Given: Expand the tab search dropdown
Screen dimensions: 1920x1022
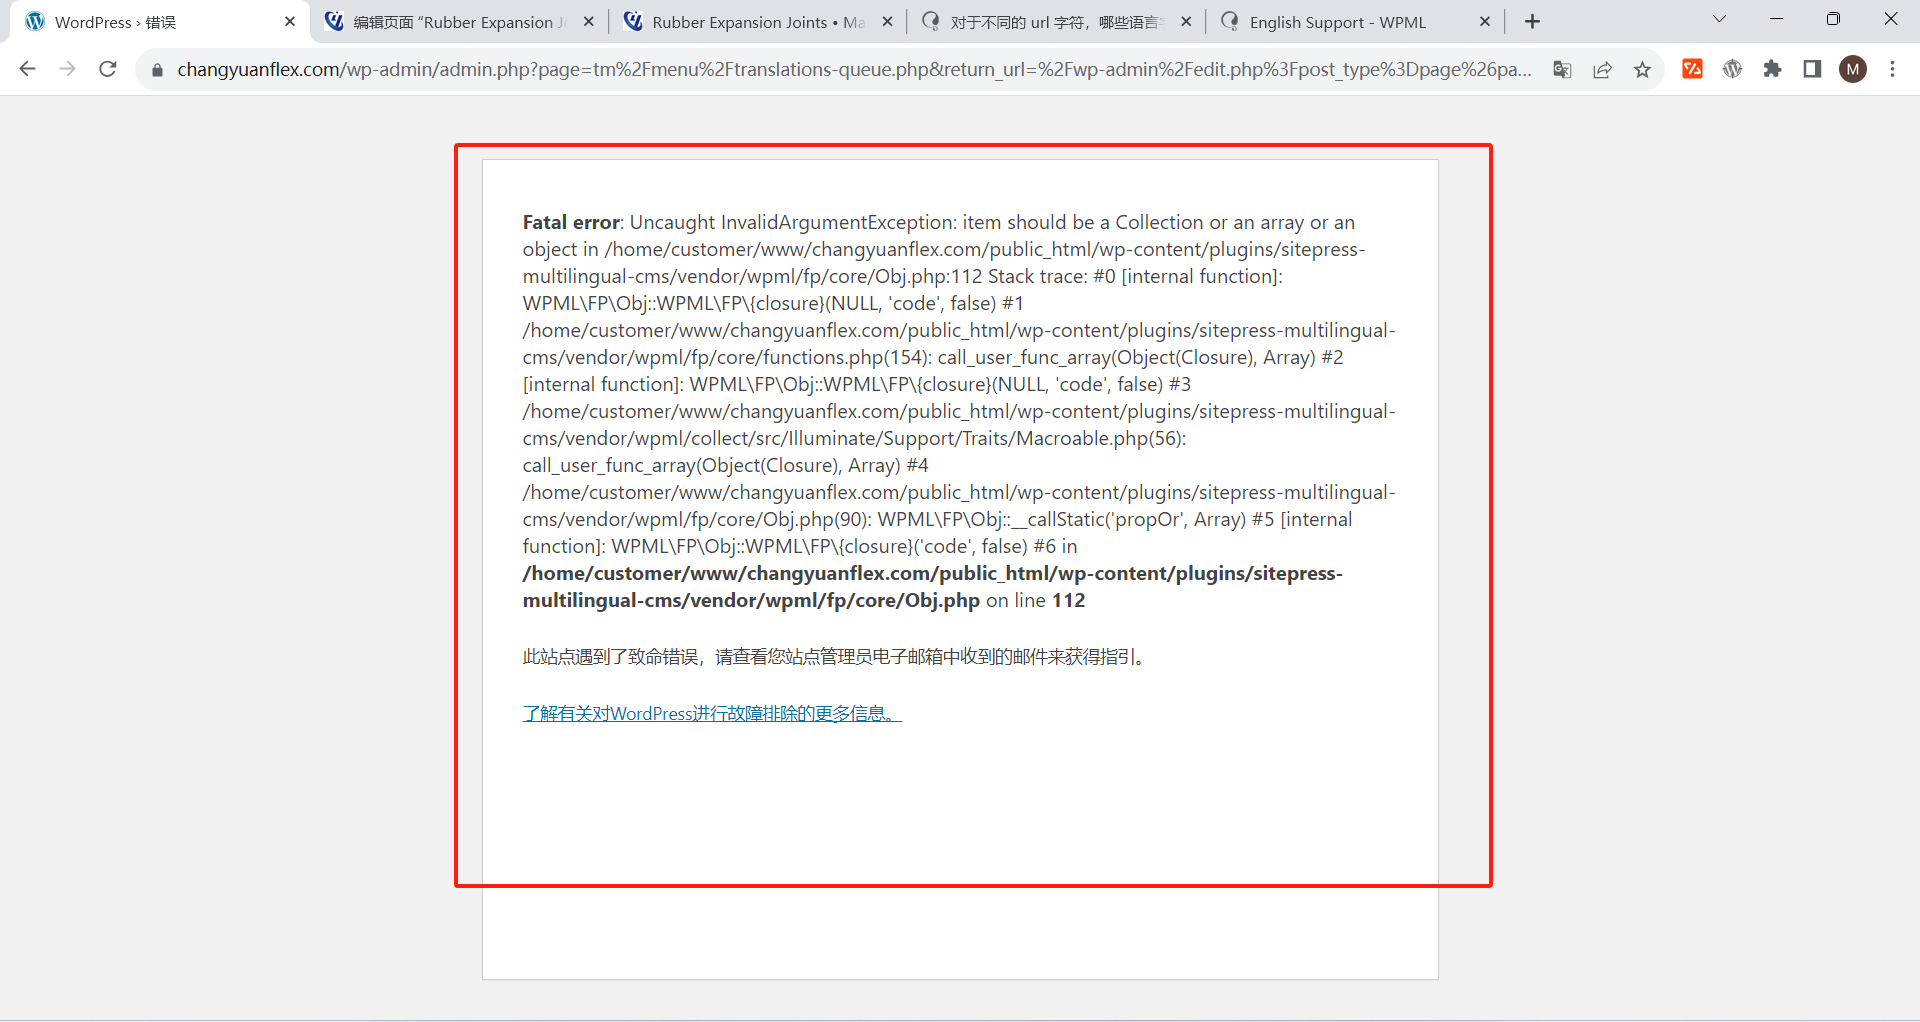Looking at the screenshot, I should click(x=1719, y=19).
